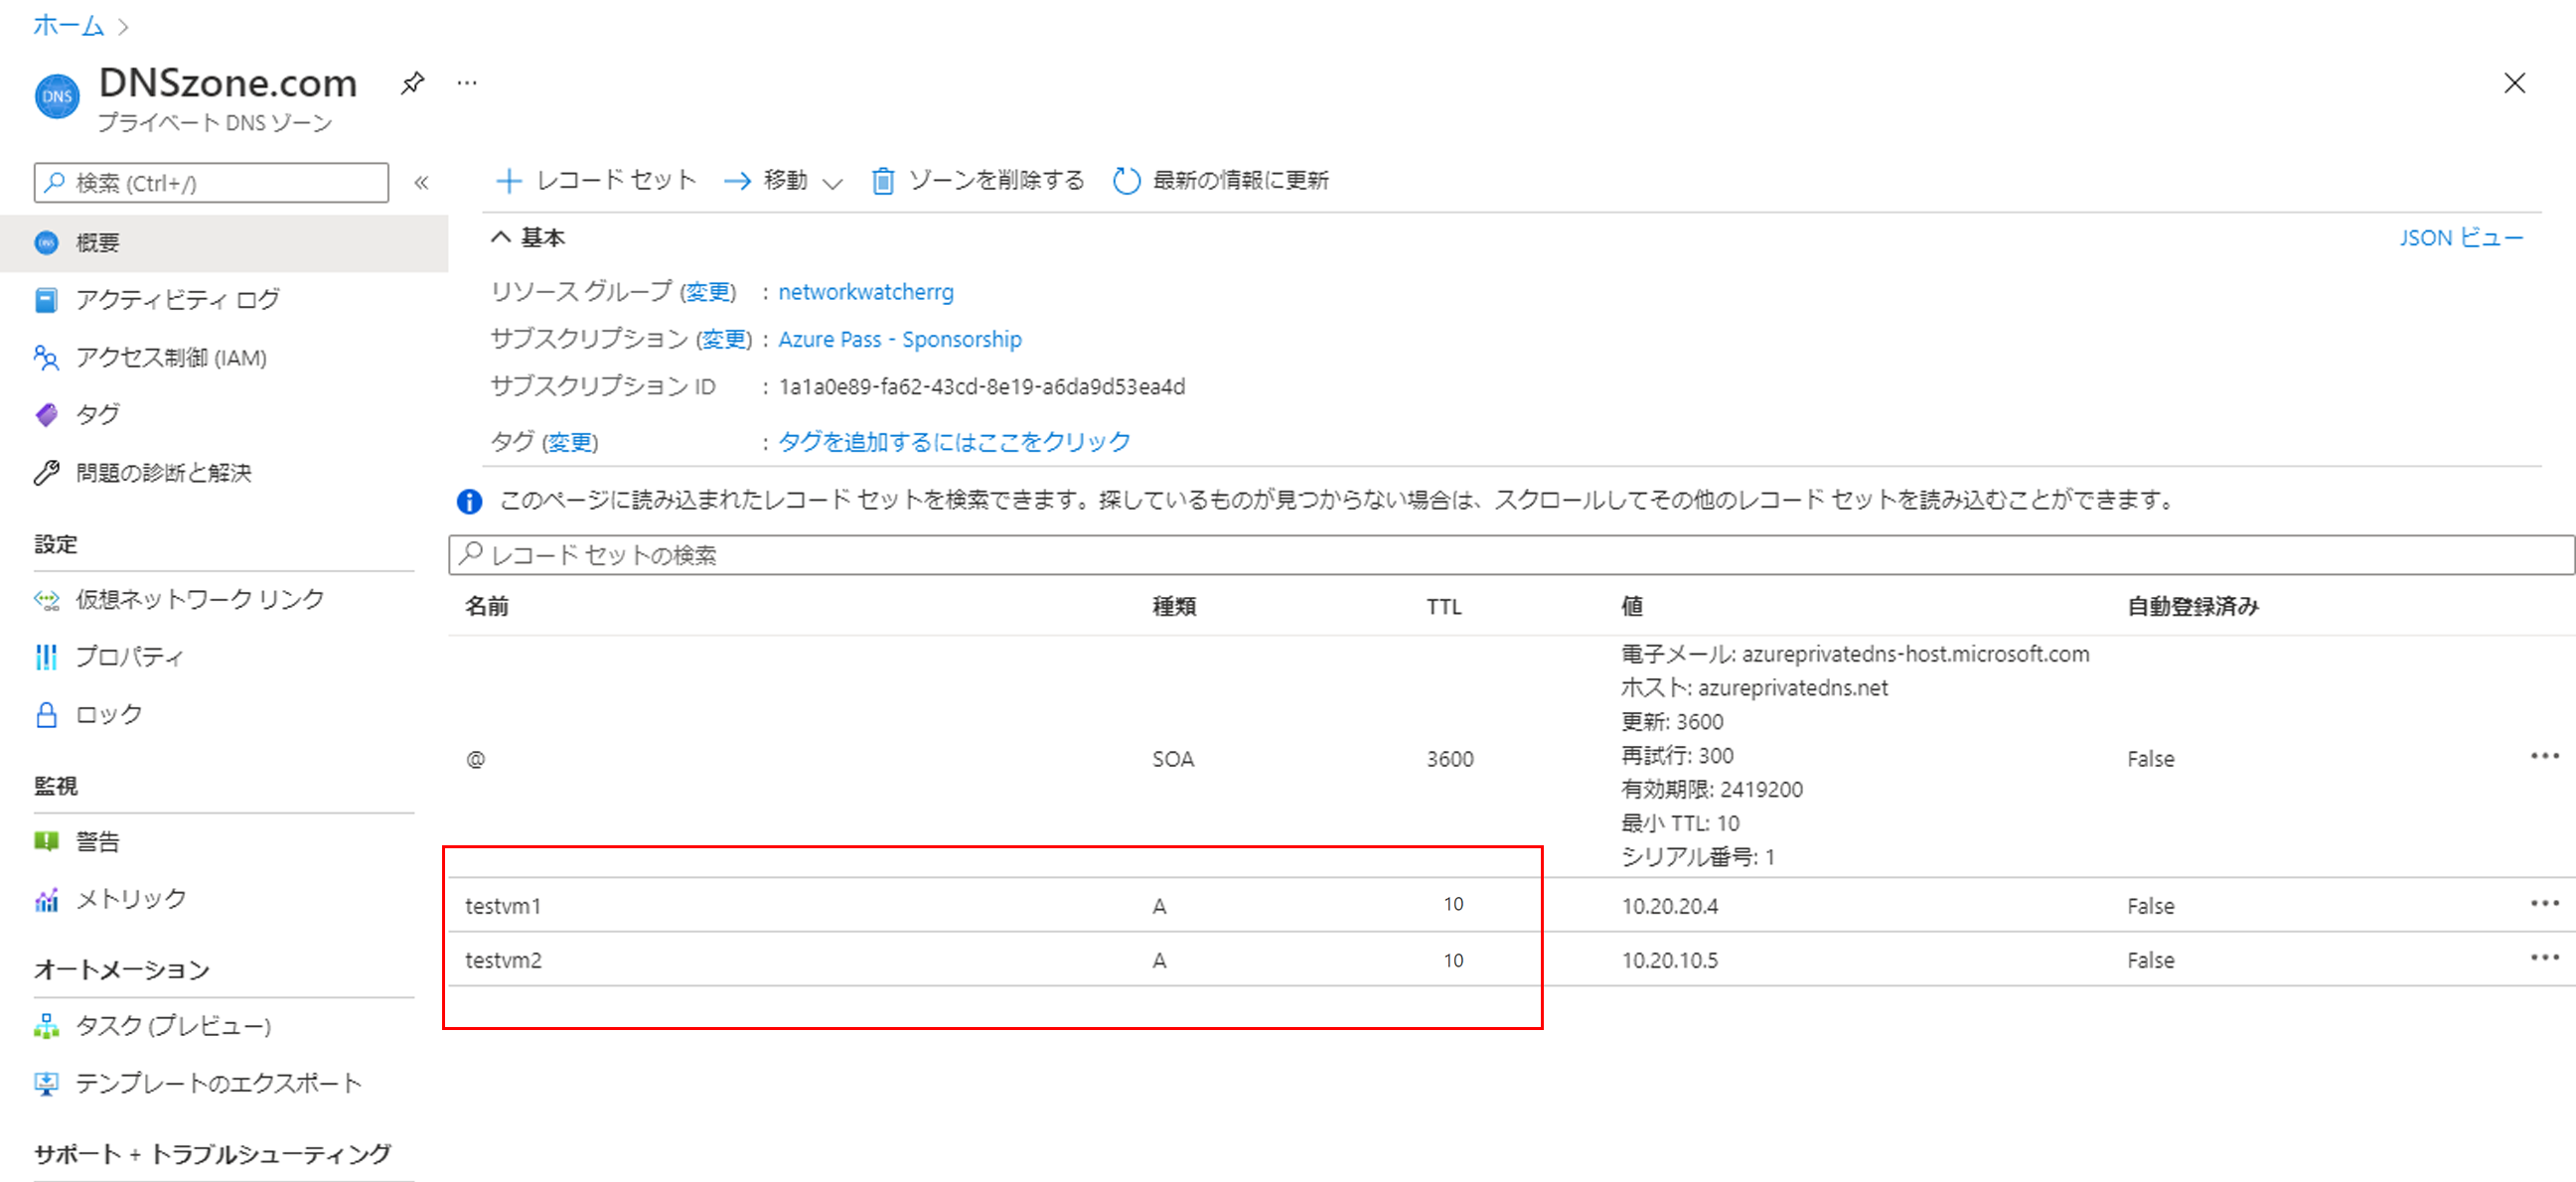
Task: Click the 概要 DNS icon in sidebar
Action: tap(46, 243)
